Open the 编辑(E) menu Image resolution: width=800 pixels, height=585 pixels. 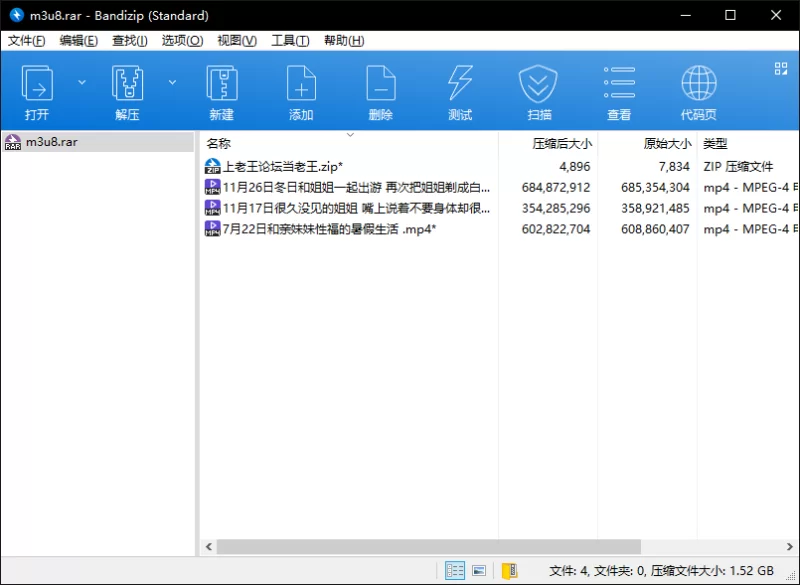79,41
